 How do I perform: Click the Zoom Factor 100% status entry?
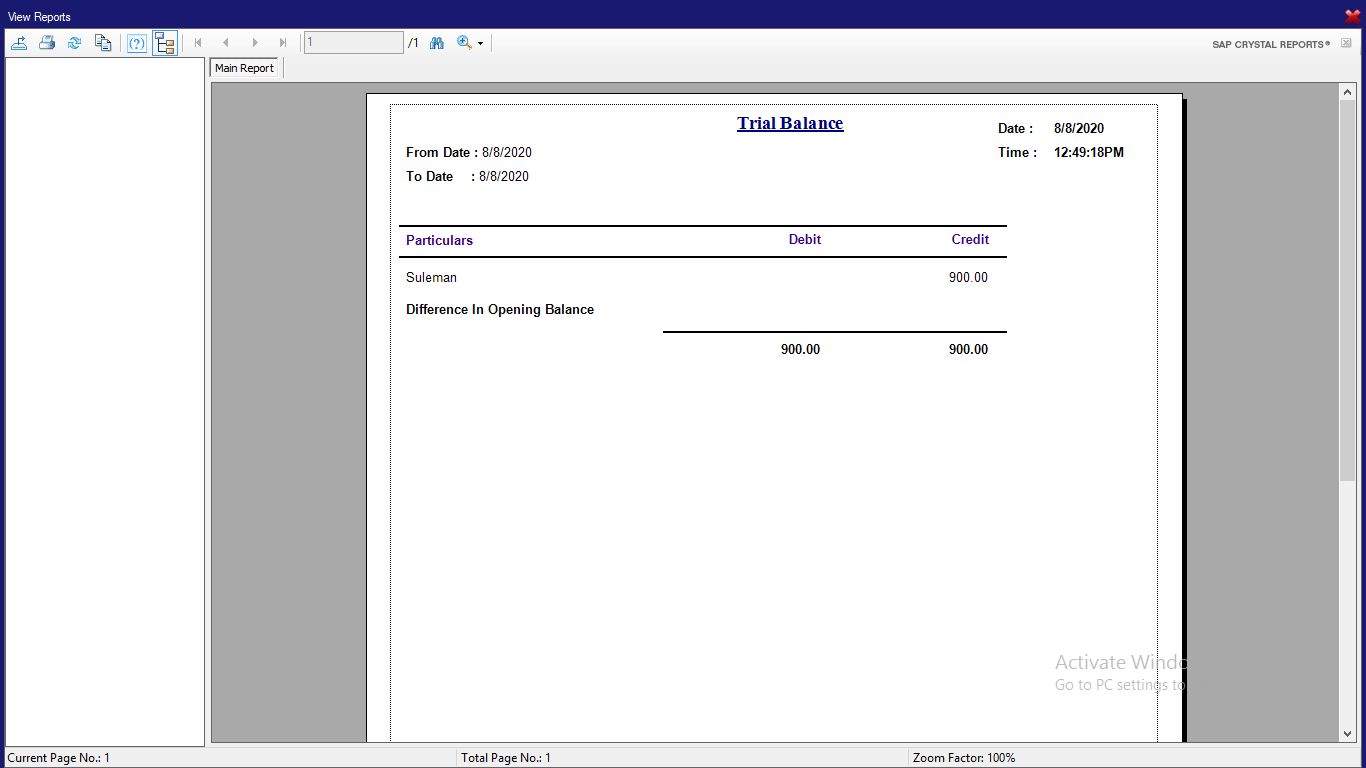tap(964, 758)
